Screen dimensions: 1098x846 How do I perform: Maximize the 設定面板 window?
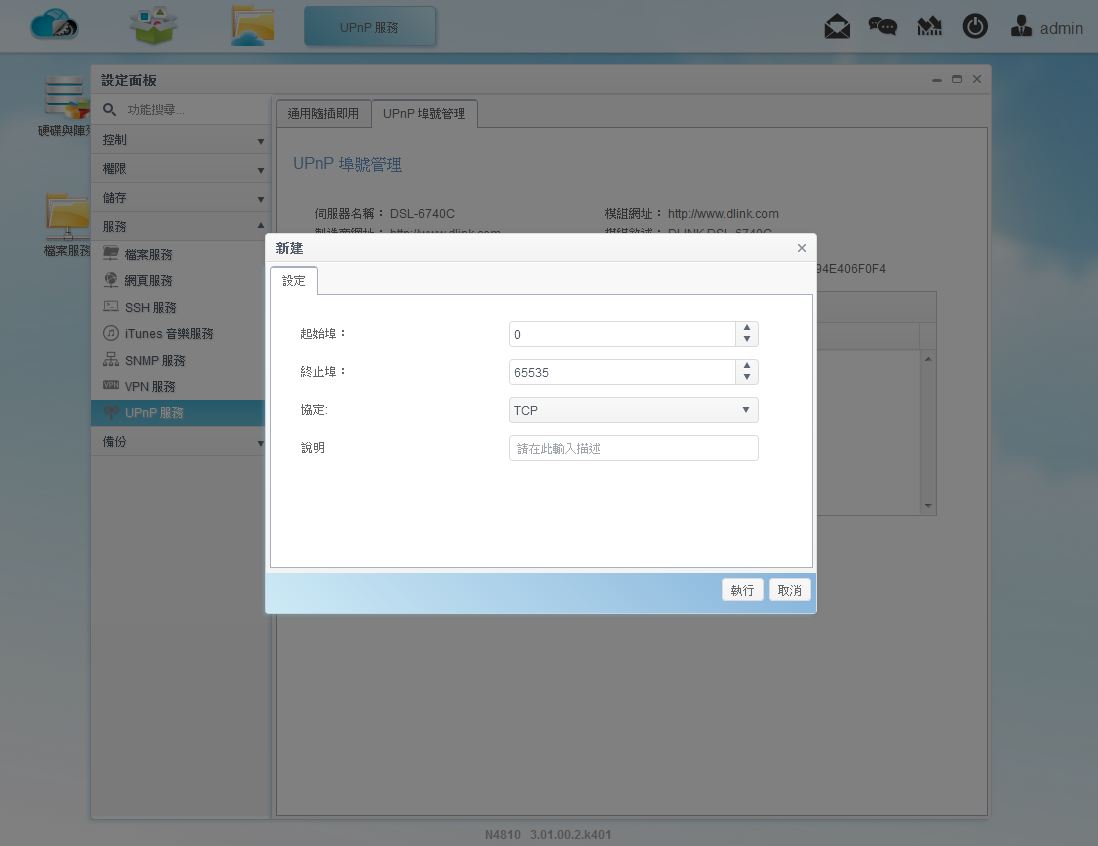pyautogui.click(x=957, y=79)
